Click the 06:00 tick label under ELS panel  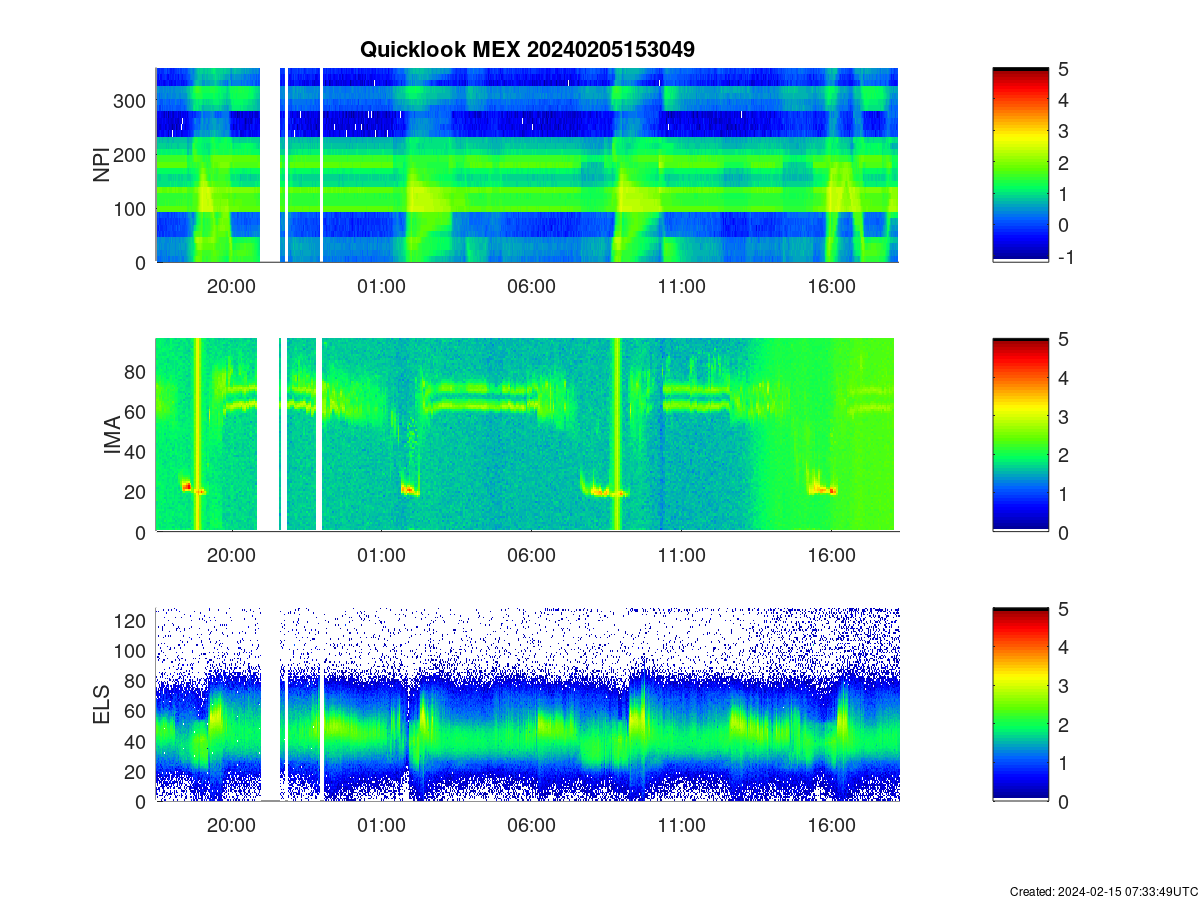pos(531,826)
